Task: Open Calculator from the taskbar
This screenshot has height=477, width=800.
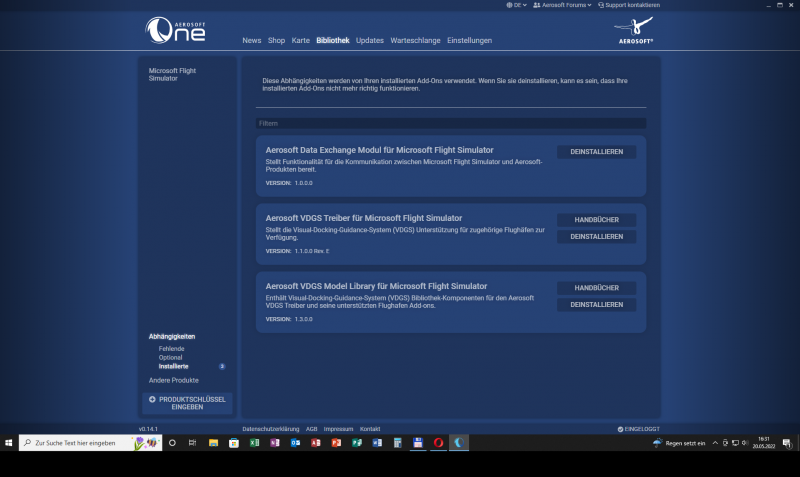Action: click(397, 443)
